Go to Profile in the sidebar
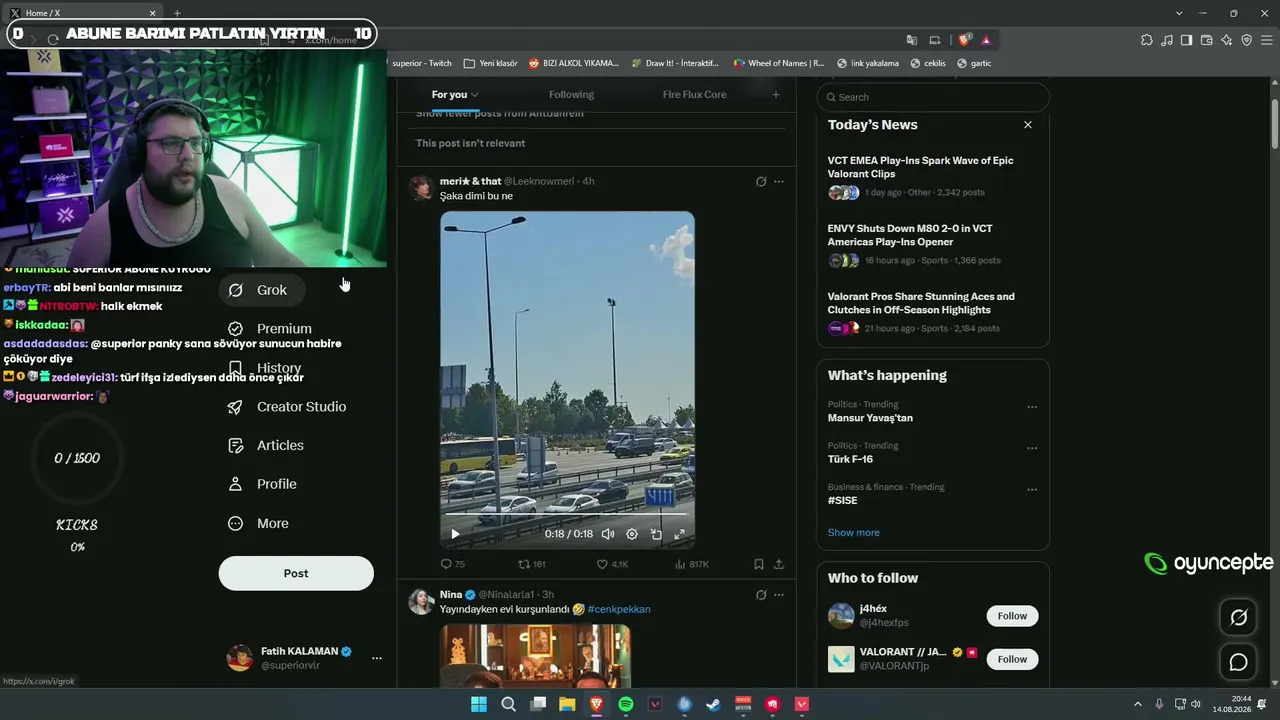 [x=262, y=484]
